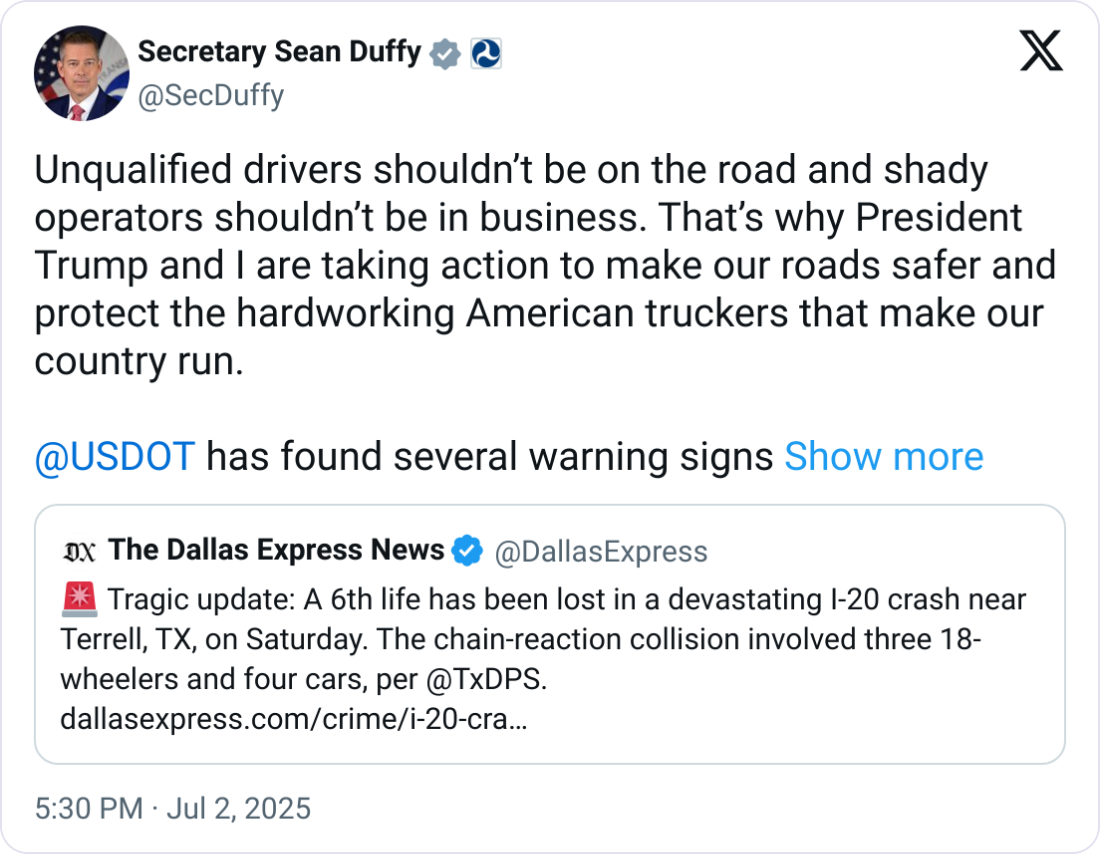
Task: Click the red siren emoji in quoted post
Action: coord(78,600)
